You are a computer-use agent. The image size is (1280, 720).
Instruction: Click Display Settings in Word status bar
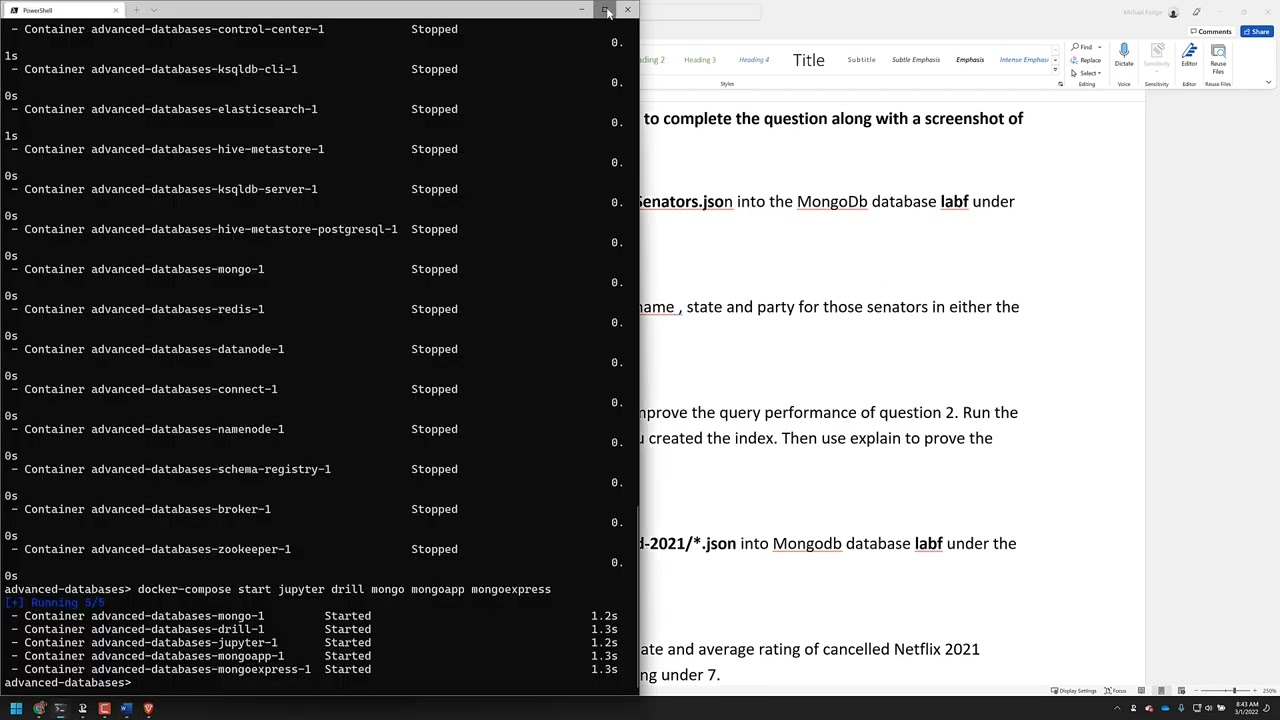1073,691
